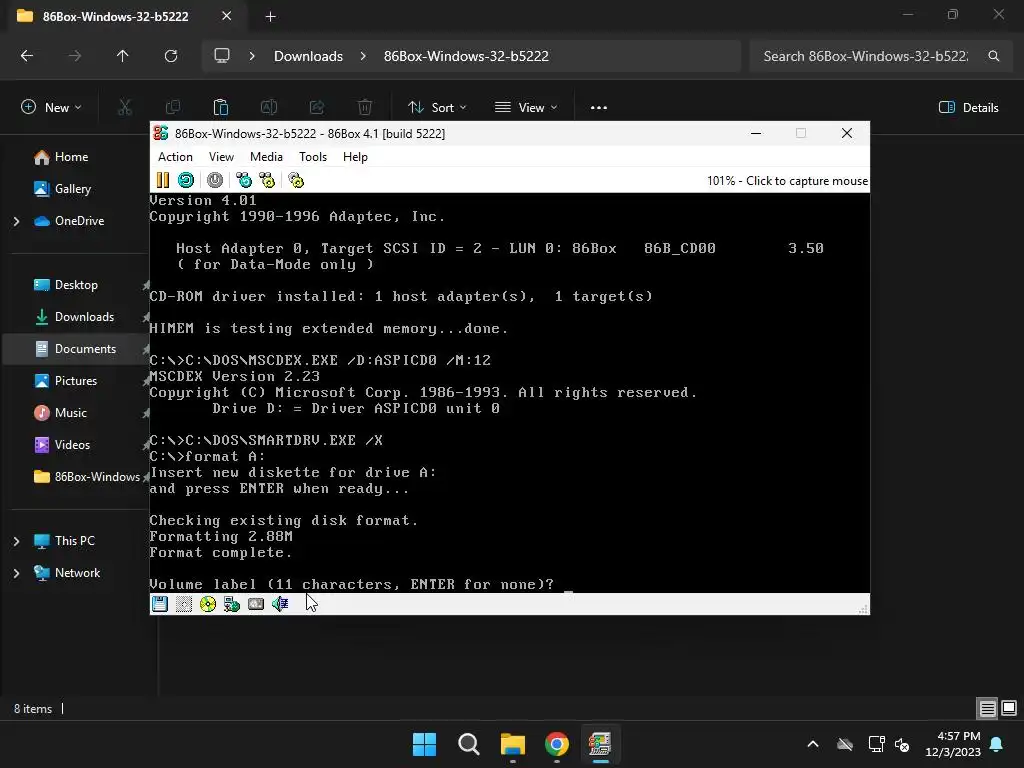
Task: Click the network status bar icon
Action: click(232, 604)
